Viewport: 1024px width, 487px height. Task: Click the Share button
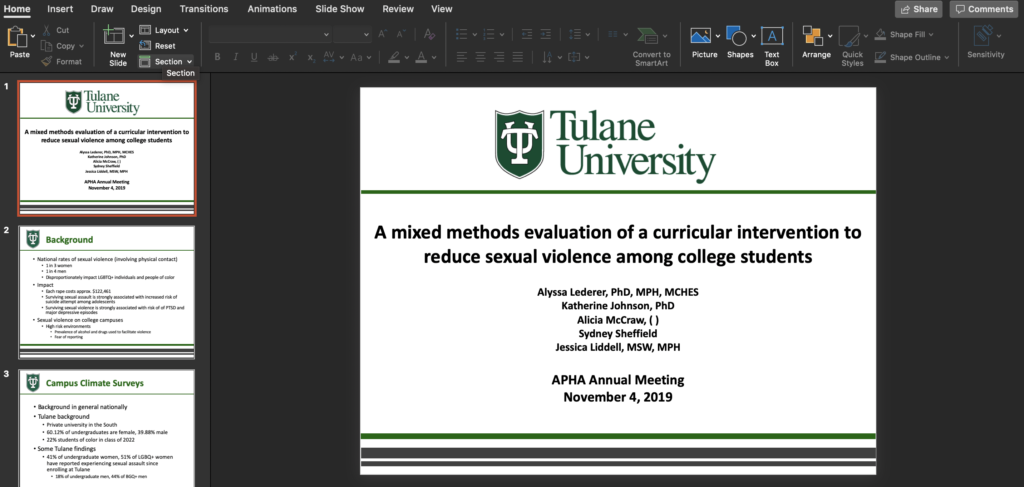tap(918, 9)
